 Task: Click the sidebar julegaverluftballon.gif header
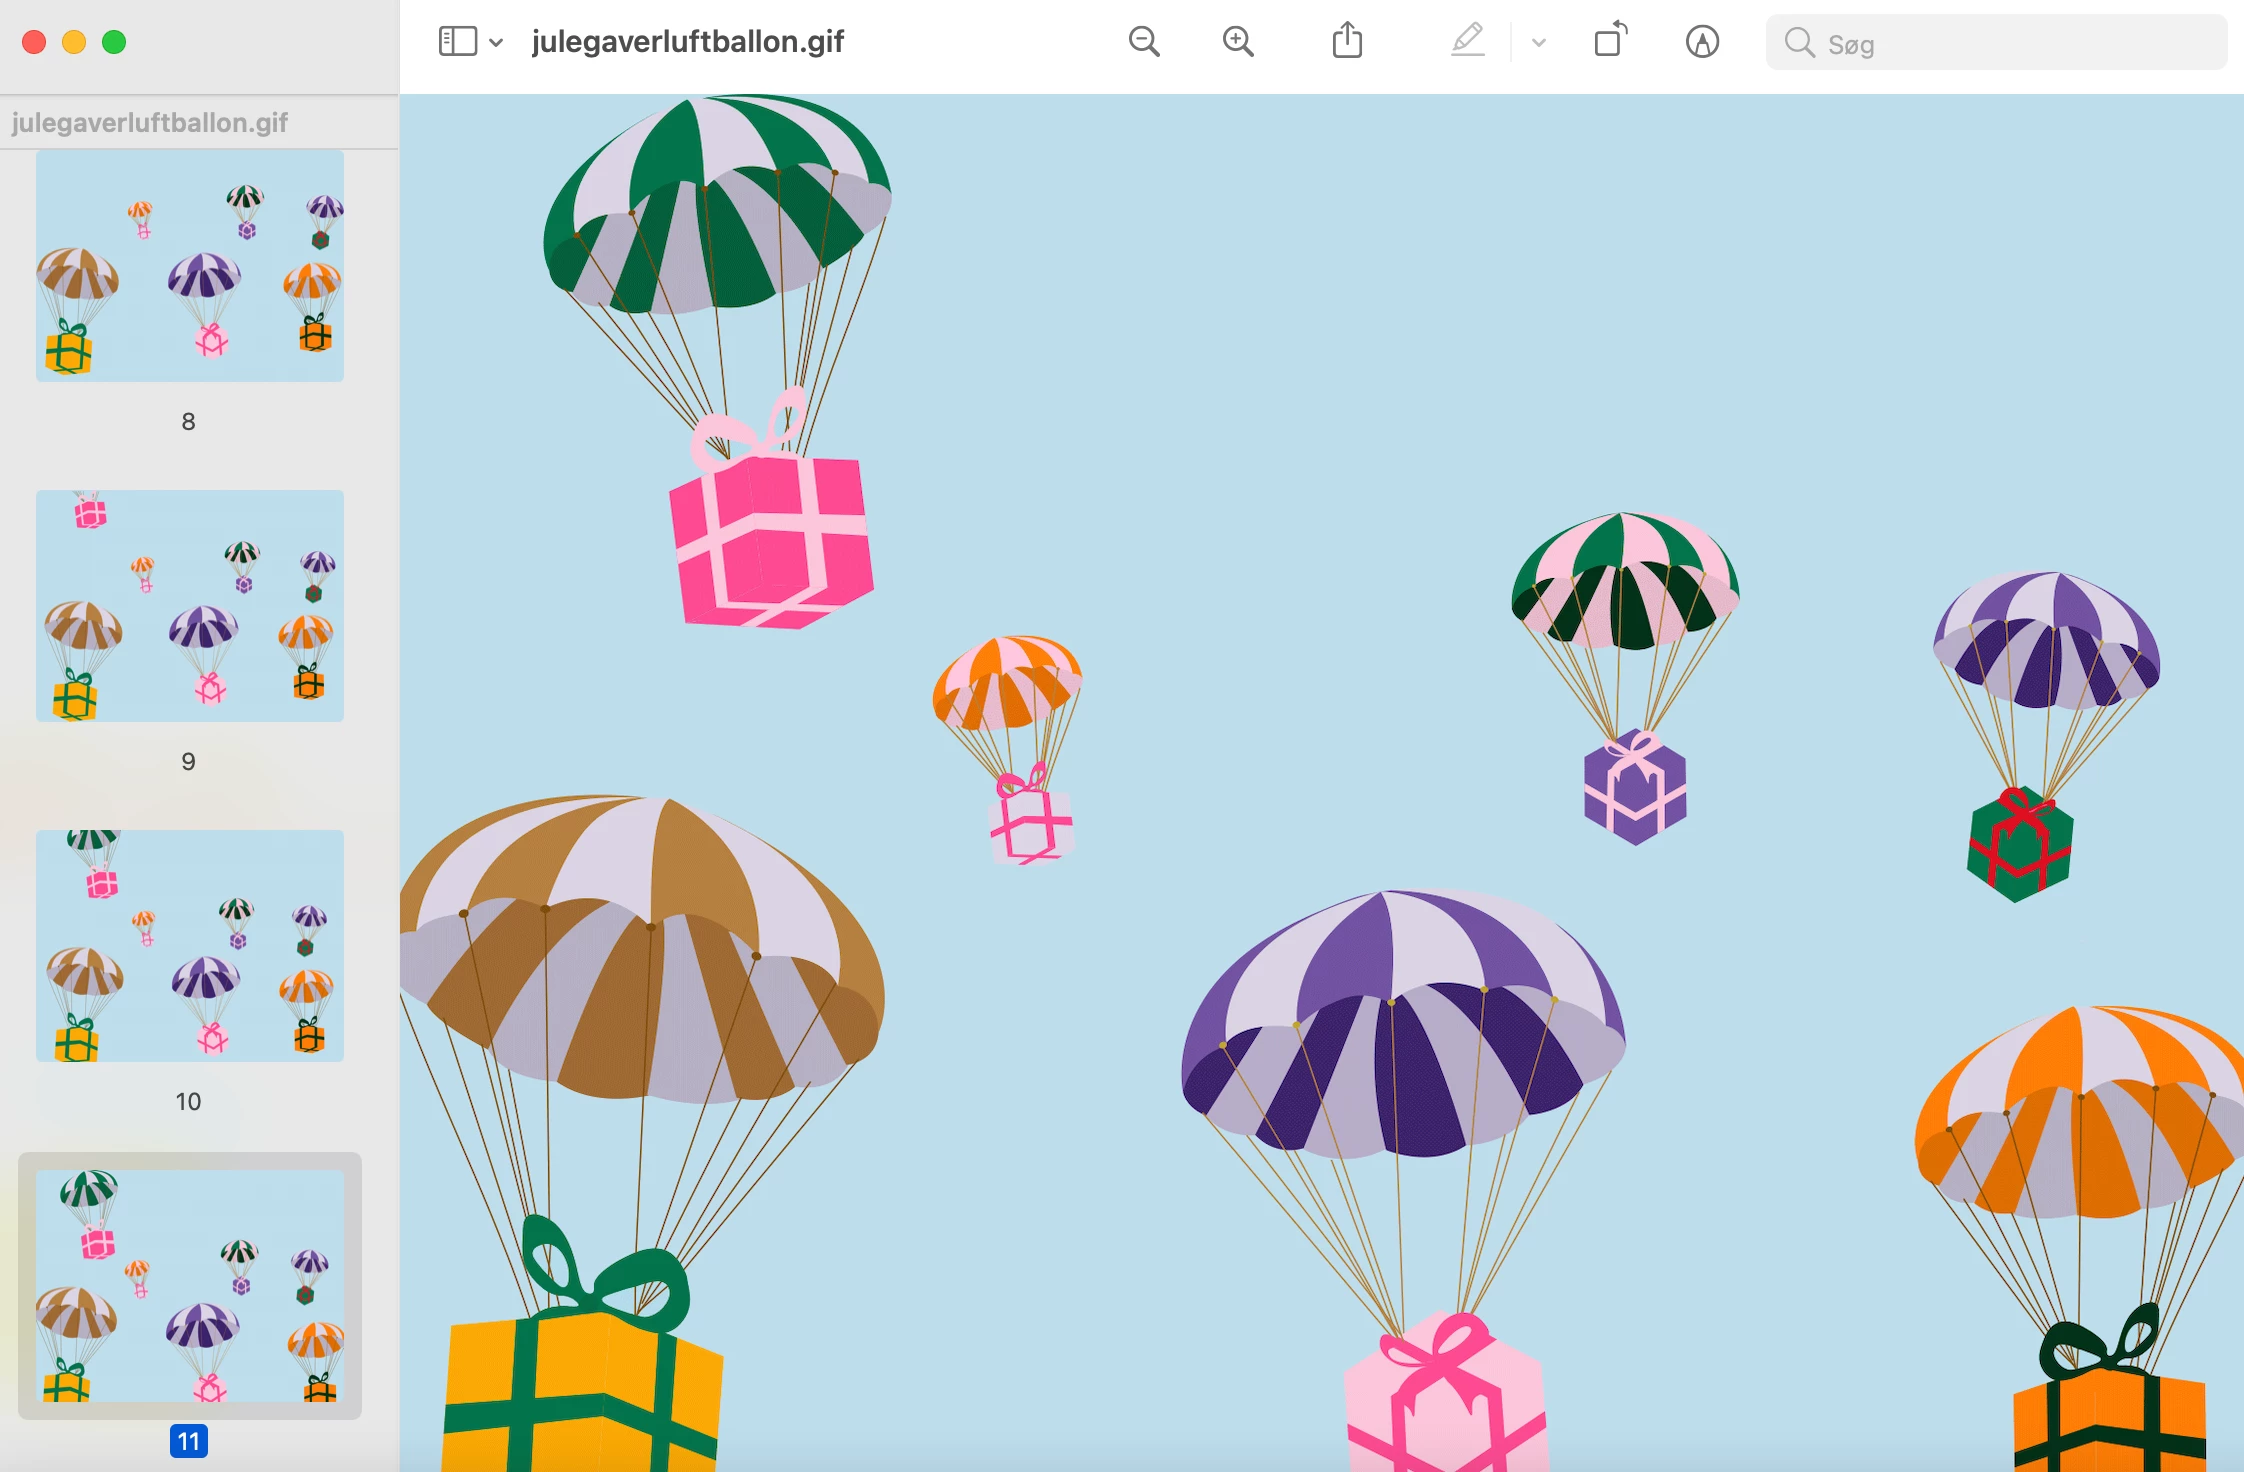point(150,122)
